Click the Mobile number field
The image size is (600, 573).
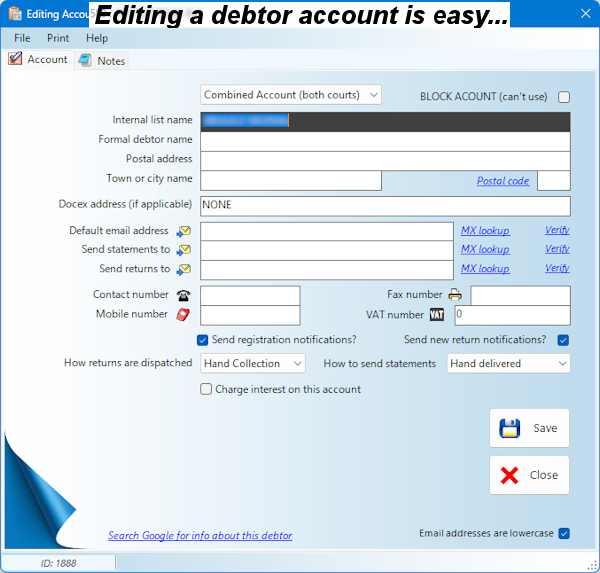tap(250, 315)
